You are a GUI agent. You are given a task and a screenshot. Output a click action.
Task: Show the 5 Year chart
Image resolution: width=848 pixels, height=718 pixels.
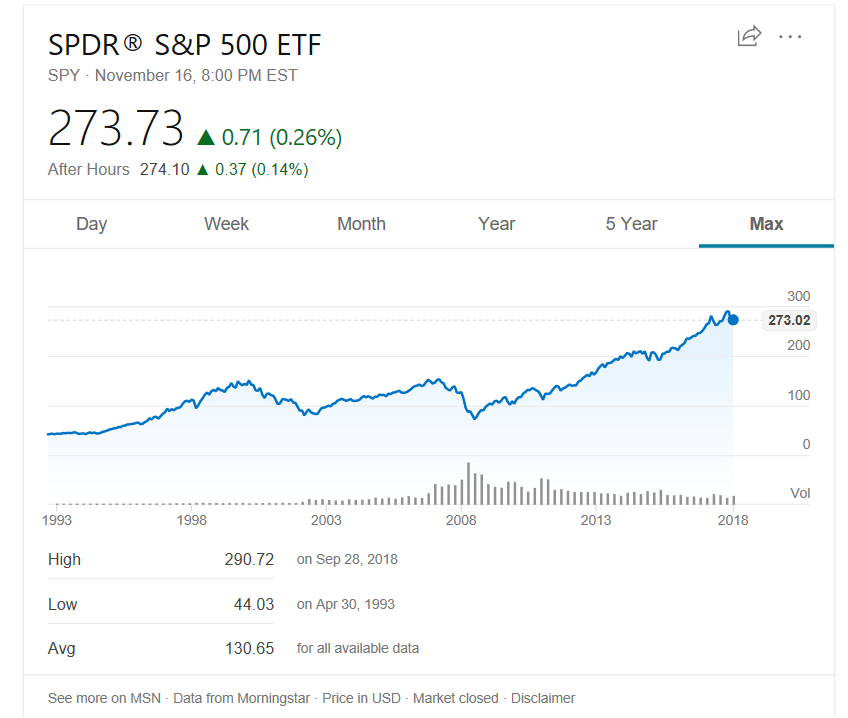pyautogui.click(x=631, y=224)
